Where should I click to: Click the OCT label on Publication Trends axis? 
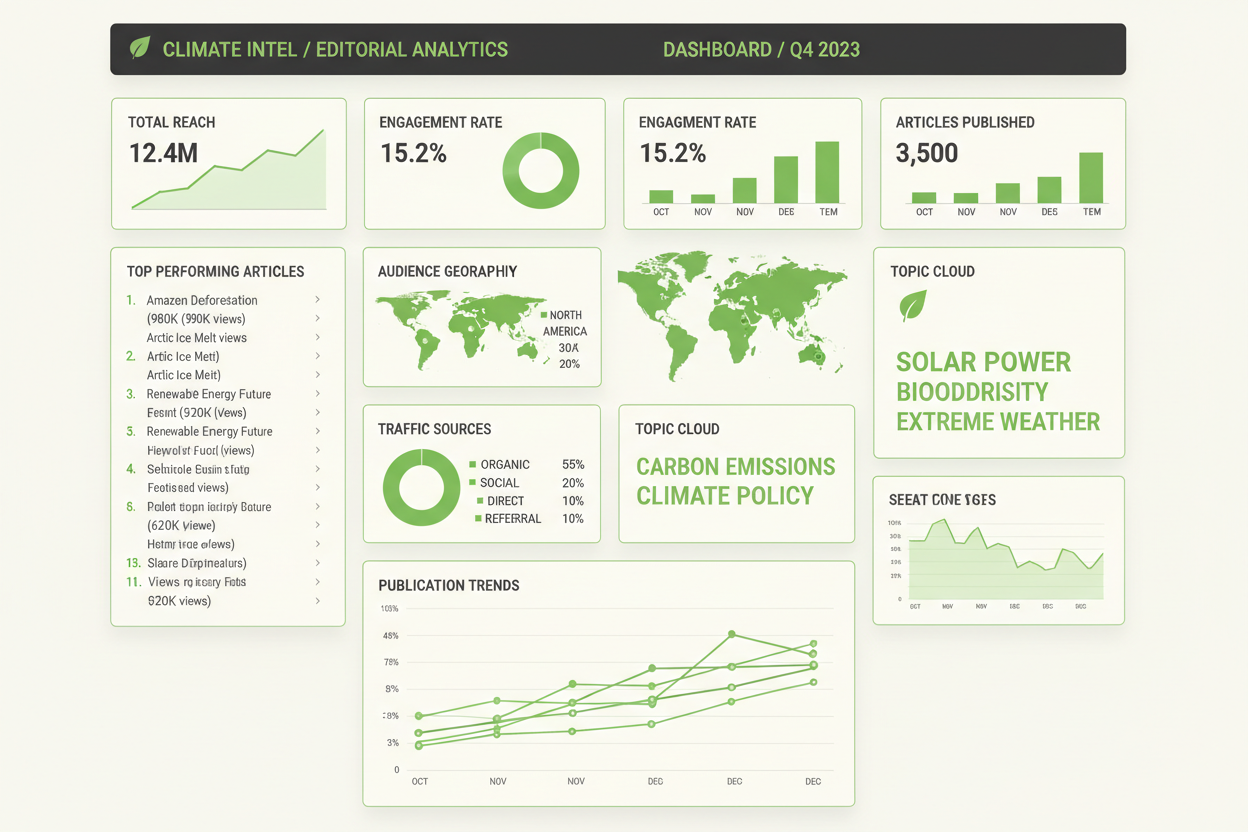point(420,781)
